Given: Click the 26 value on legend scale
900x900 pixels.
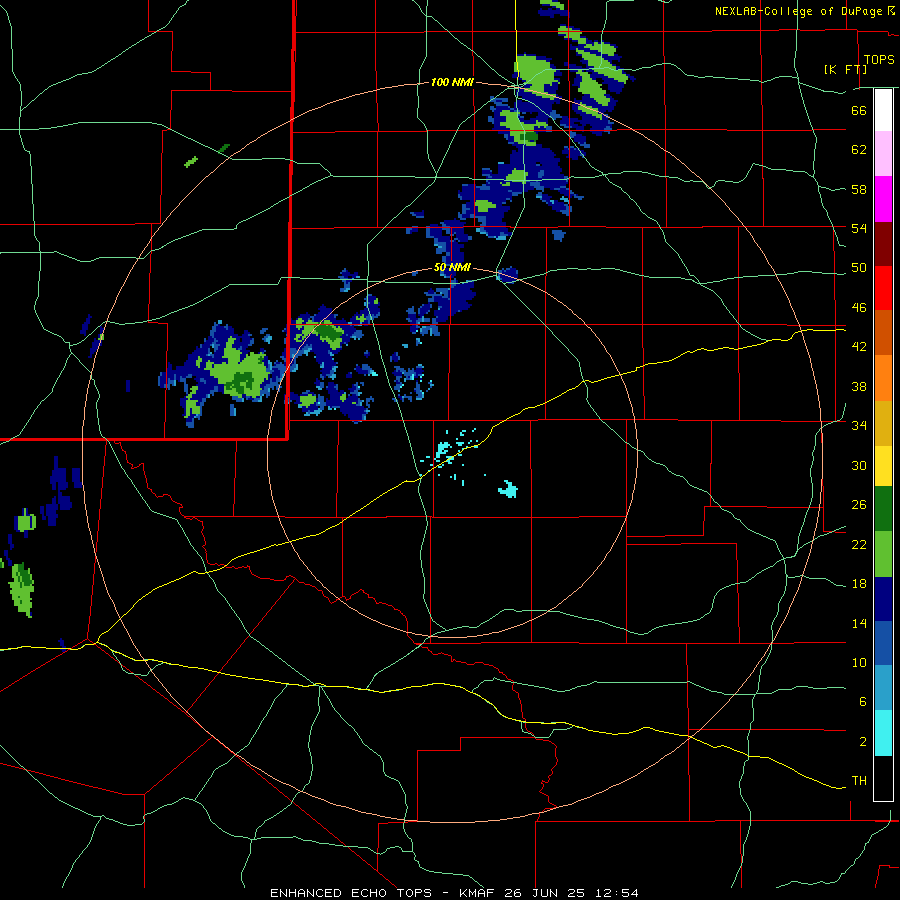Looking at the screenshot, I should 859,505.
